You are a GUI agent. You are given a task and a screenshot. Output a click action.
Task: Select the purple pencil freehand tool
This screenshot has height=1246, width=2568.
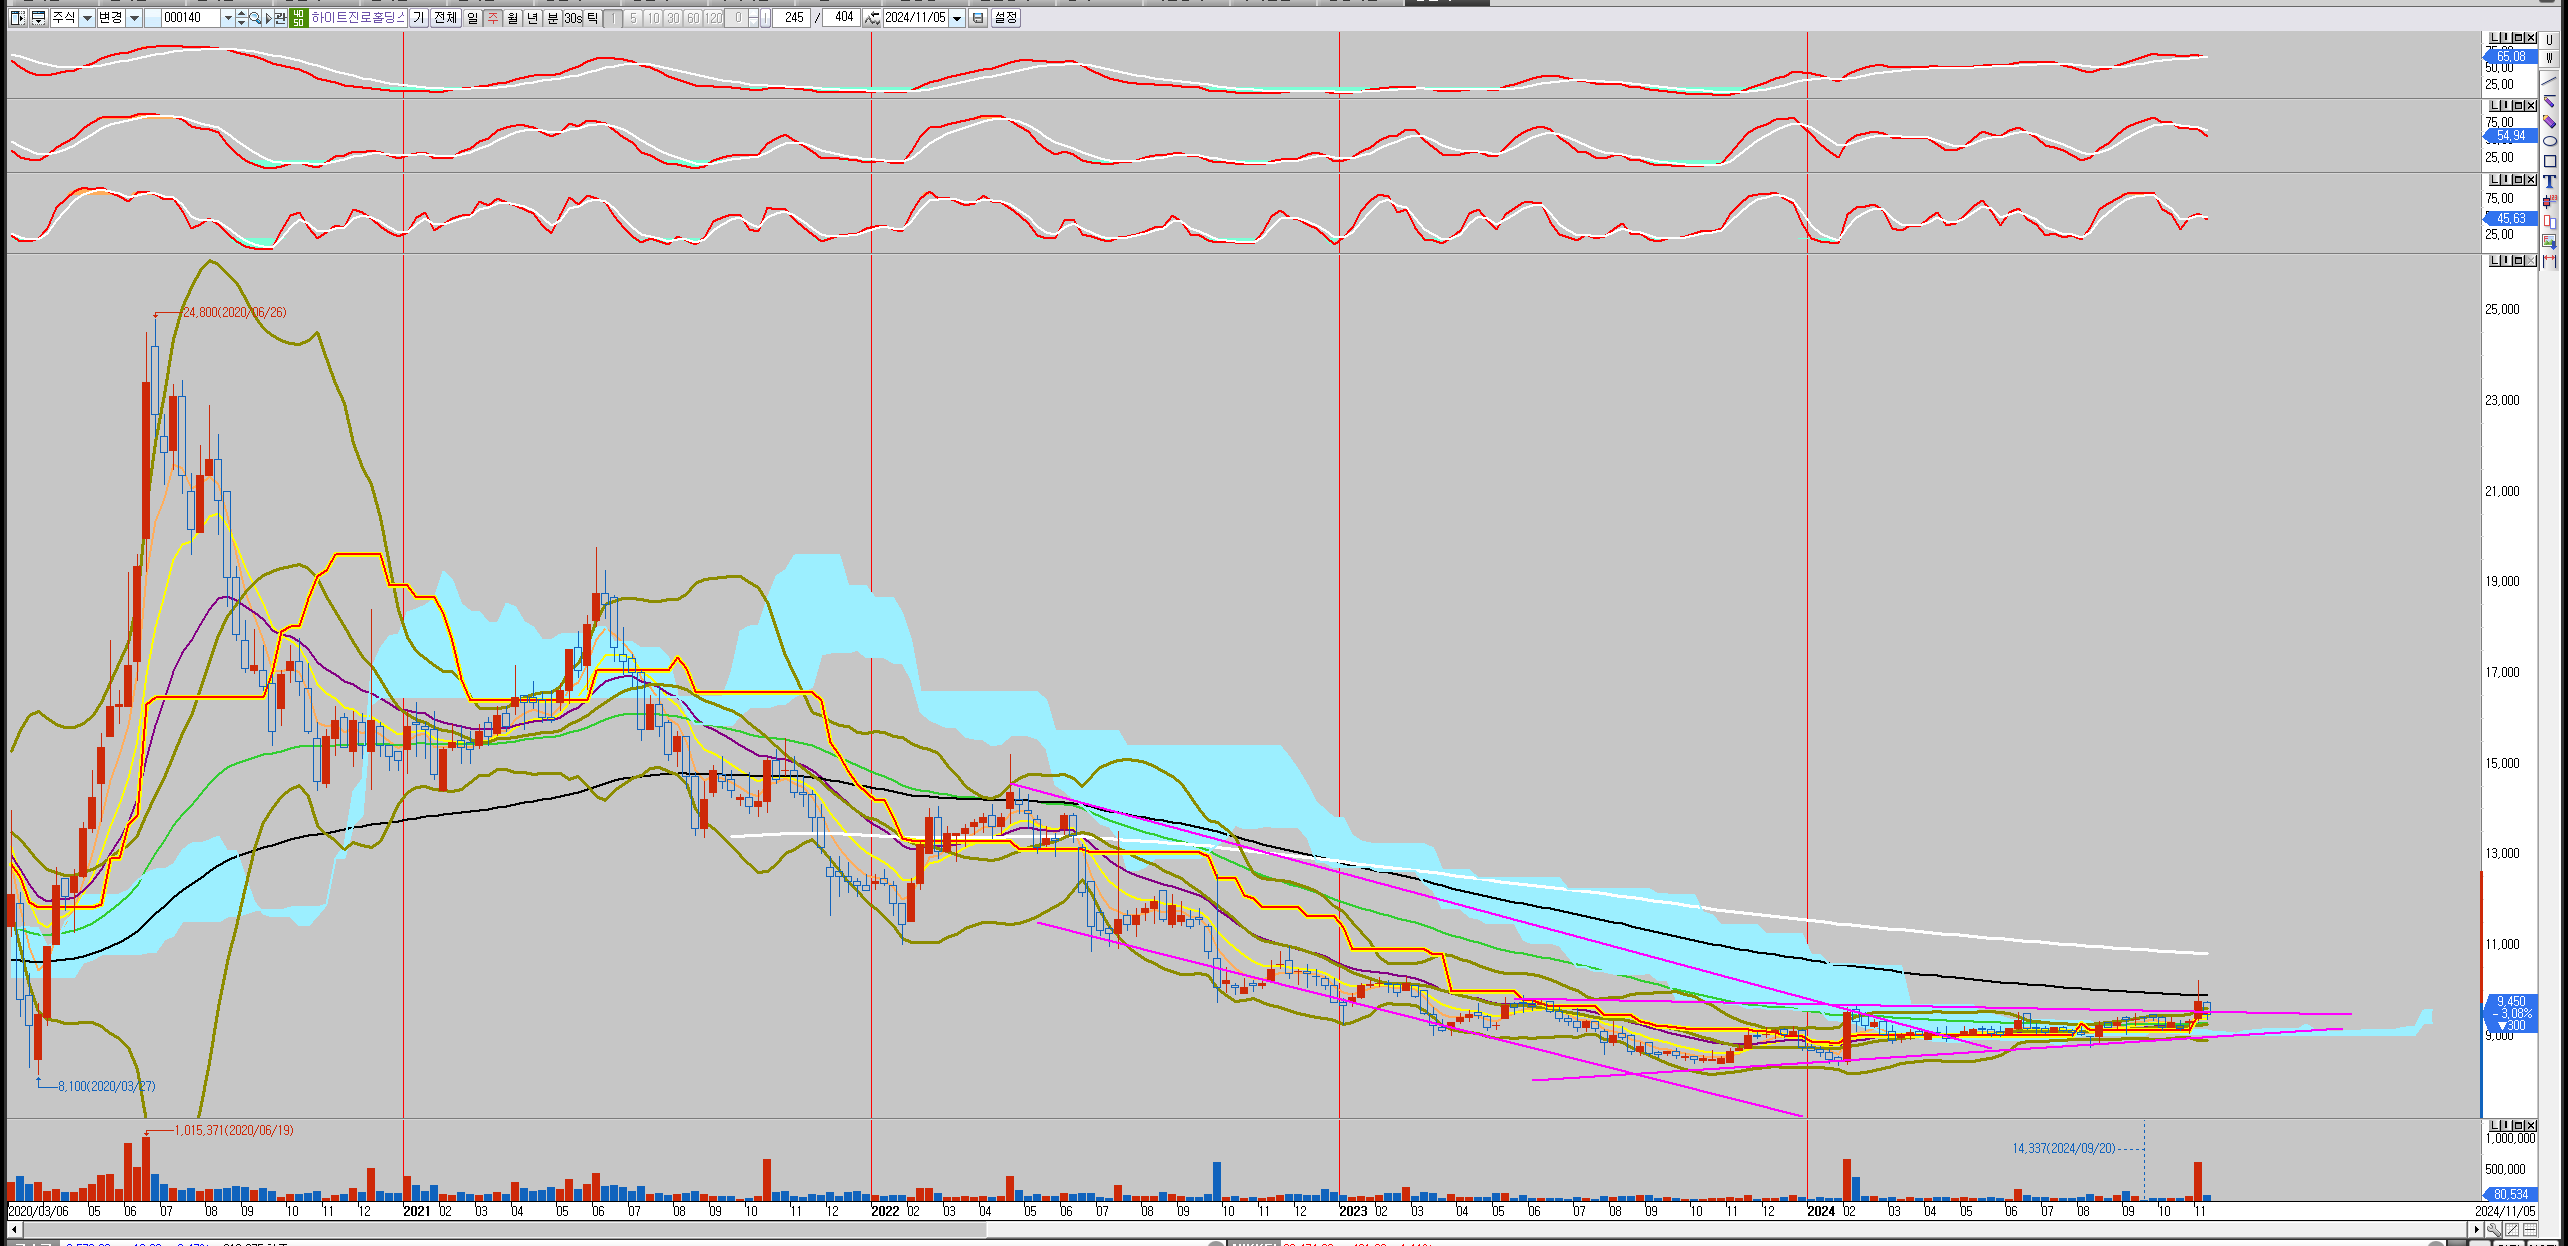click(x=2549, y=121)
